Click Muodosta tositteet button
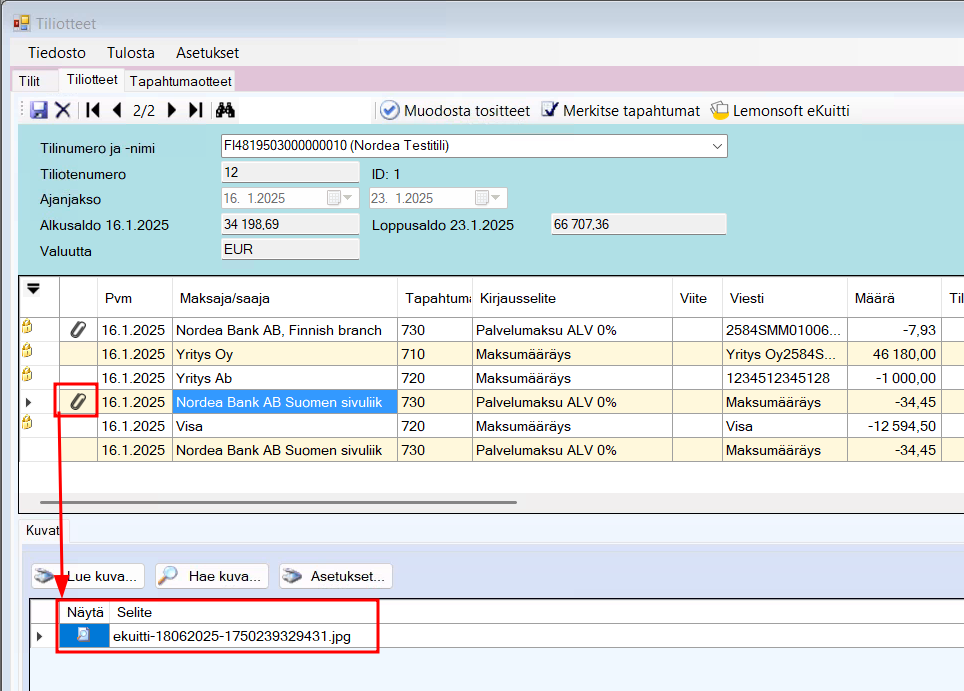The height and width of the screenshot is (691, 964). [x=455, y=111]
